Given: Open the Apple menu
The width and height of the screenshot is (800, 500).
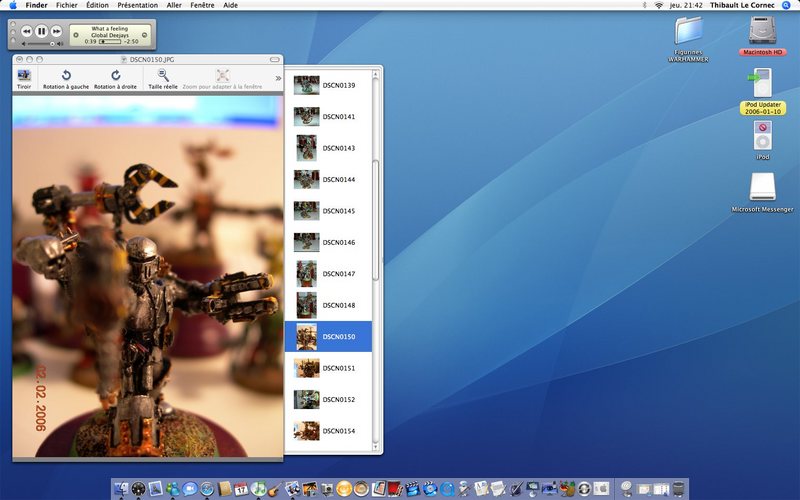Looking at the screenshot, I should click(x=13, y=5).
